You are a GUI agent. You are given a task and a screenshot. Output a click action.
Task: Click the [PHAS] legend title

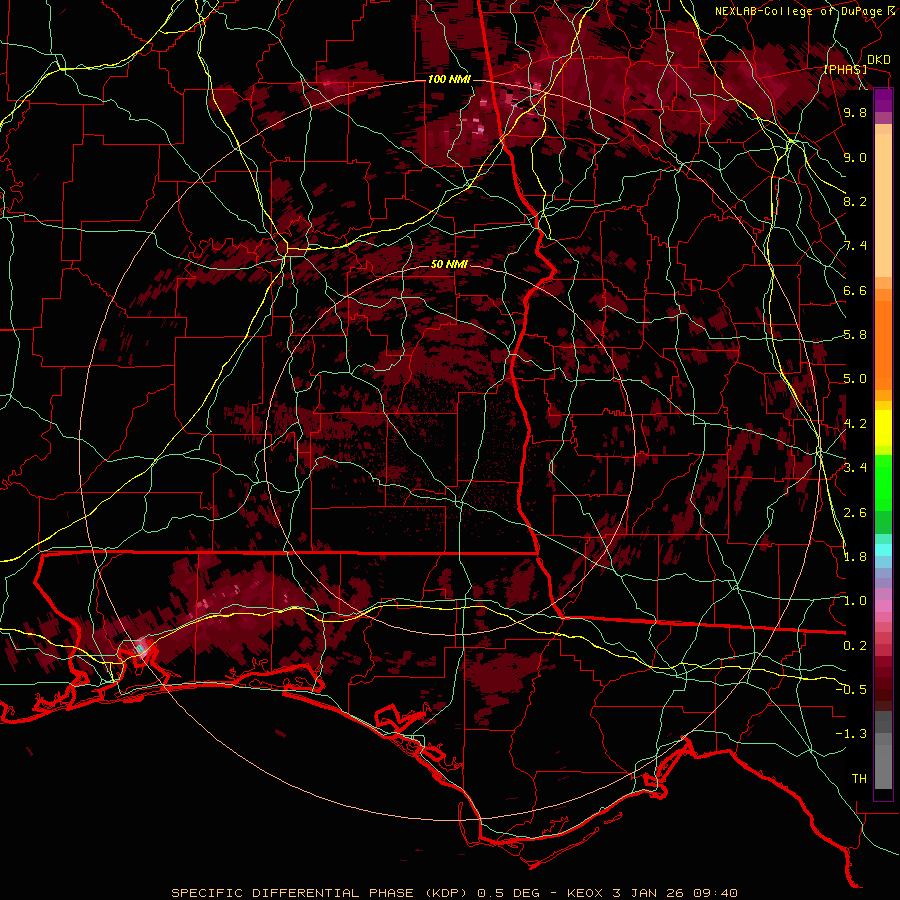point(845,69)
